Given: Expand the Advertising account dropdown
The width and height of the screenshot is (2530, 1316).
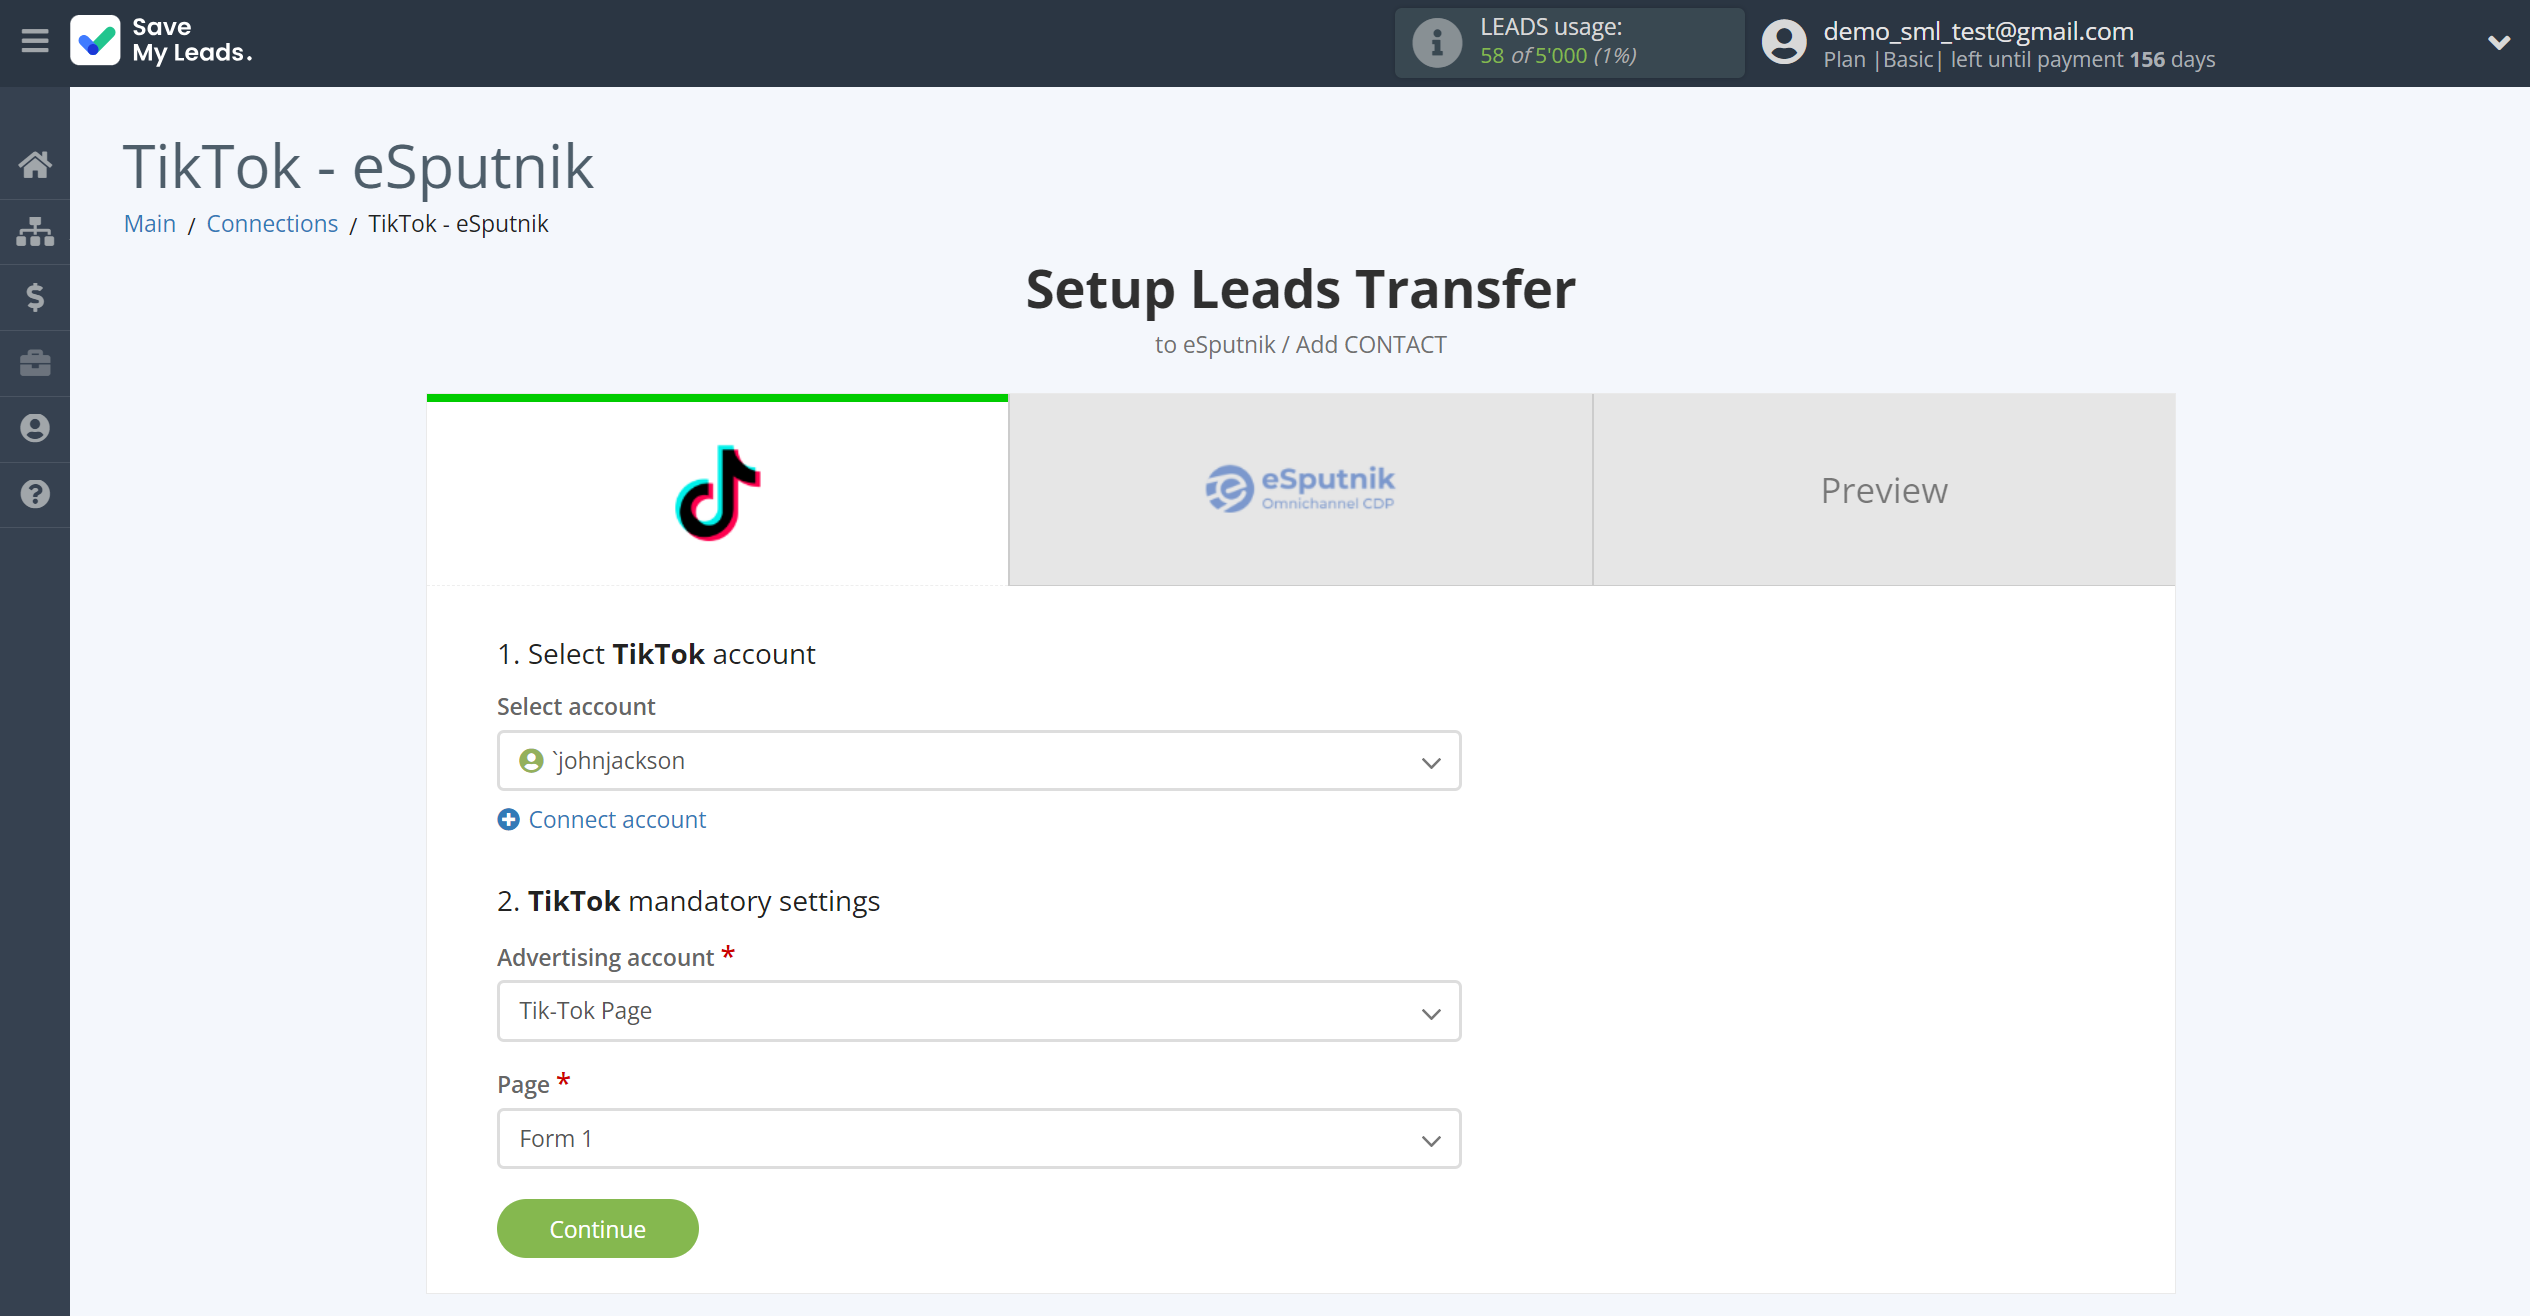Looking at the screenshot, I should tap(977, 1011).
